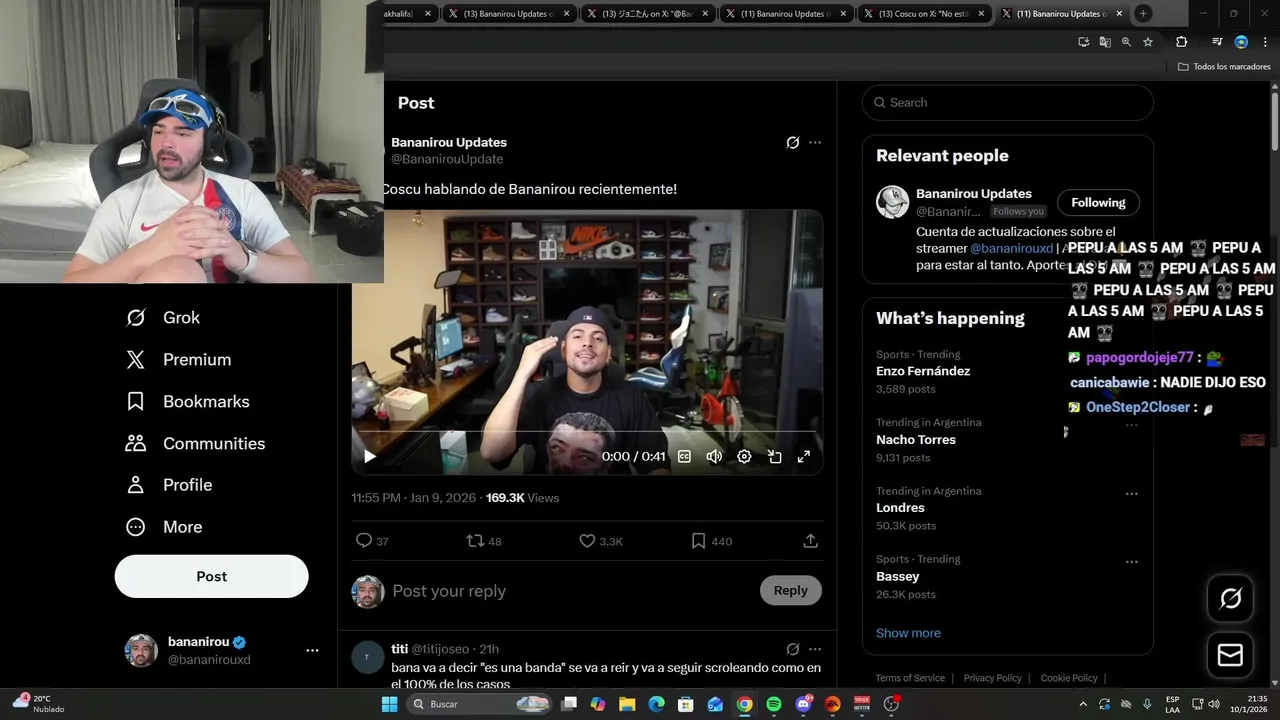This screenshot has height=720, width=1280.
Task: Translate the page via the translate icon
Action: click(1105, 42)
